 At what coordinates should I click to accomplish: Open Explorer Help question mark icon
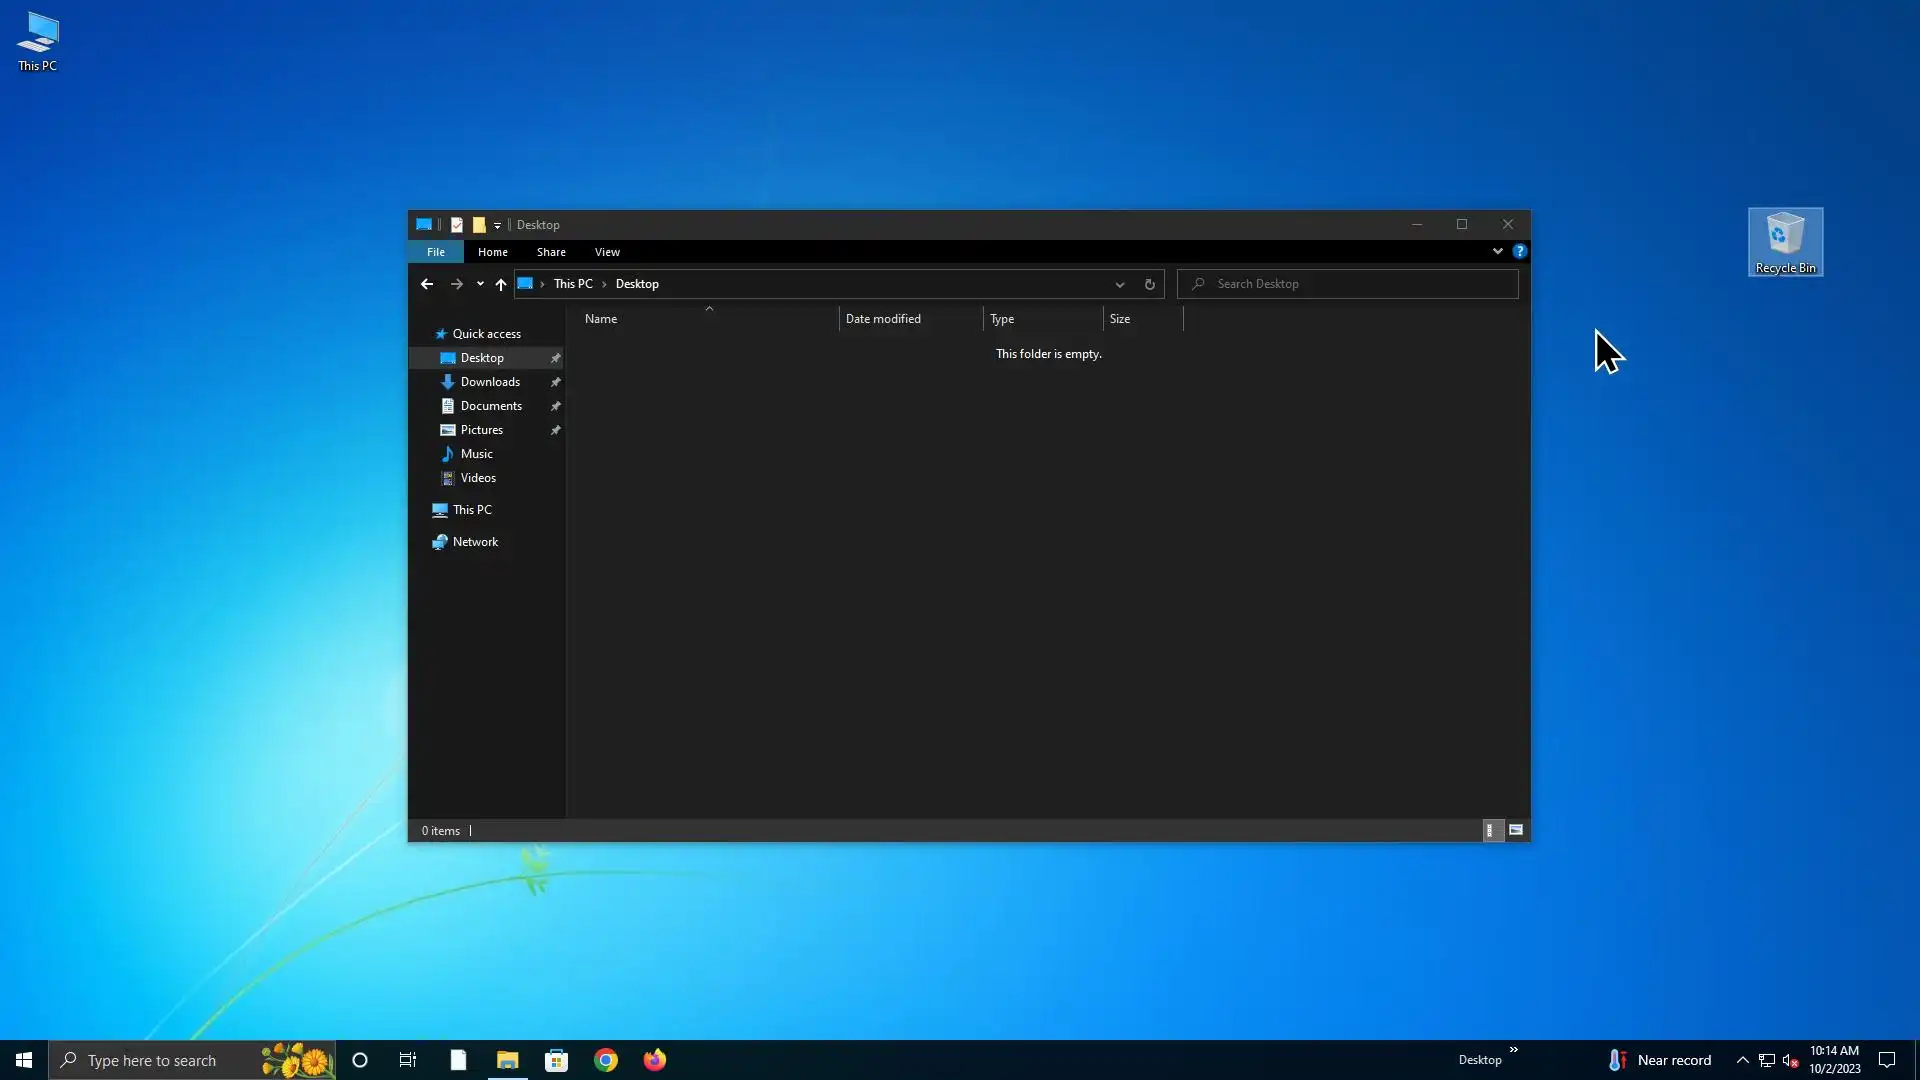pyautogui.click(x=1519, y=252)
